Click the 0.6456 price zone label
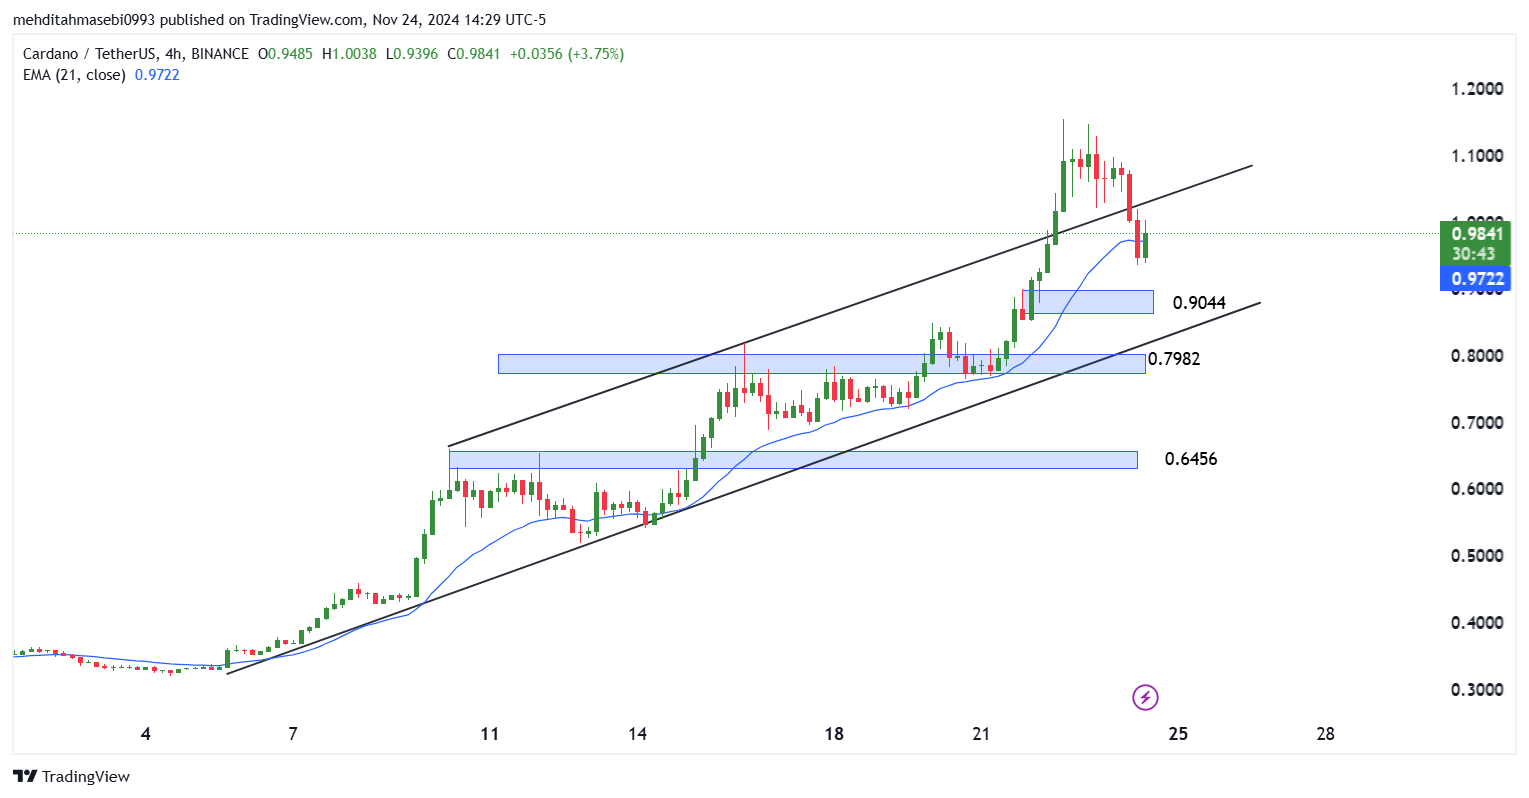The image size is (1529, 798). click(1191, 459)
